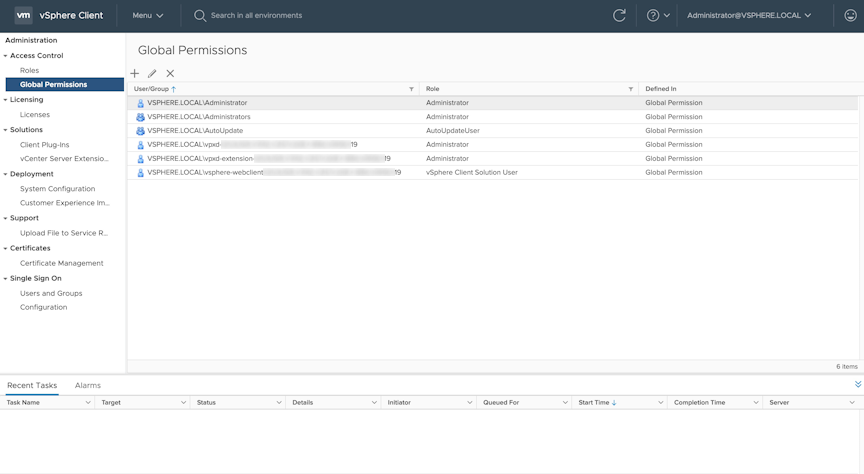
Task: Click the Add permission plus icon
Action: [134, 73]
